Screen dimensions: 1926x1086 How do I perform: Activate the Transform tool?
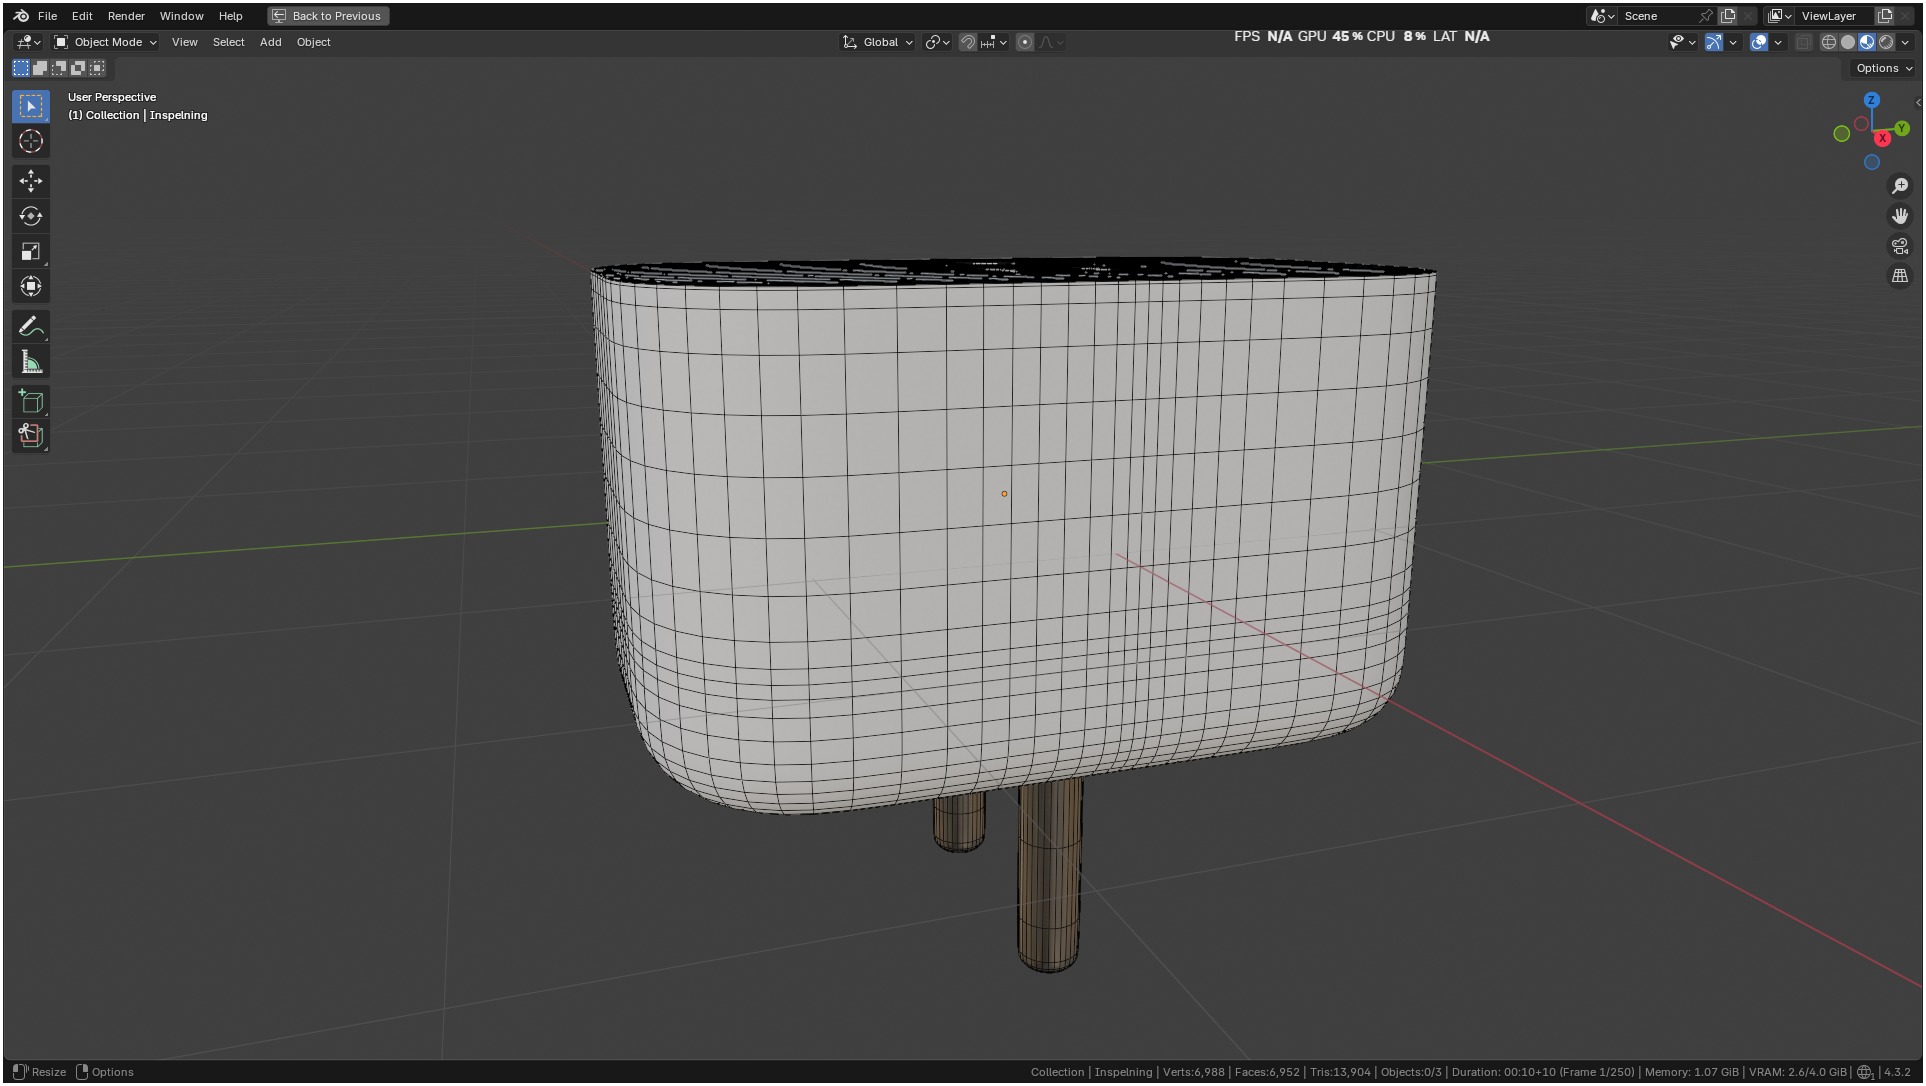coord(31,286)
